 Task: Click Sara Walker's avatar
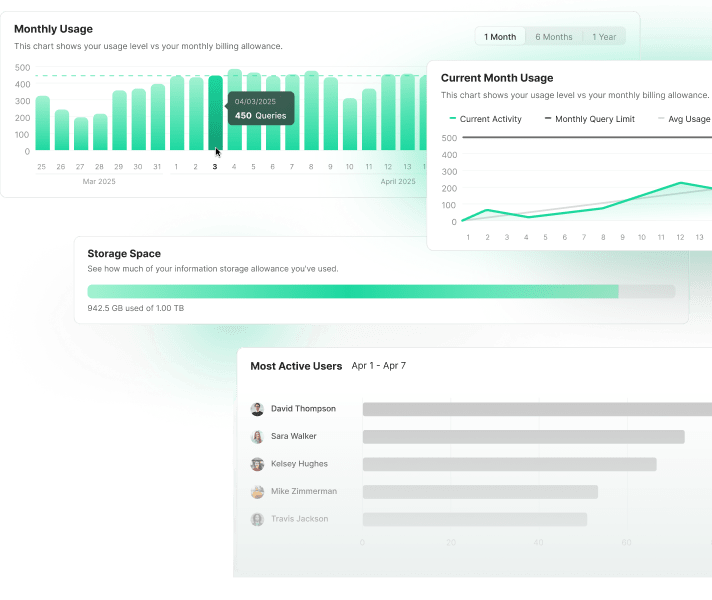coord(257,436)
